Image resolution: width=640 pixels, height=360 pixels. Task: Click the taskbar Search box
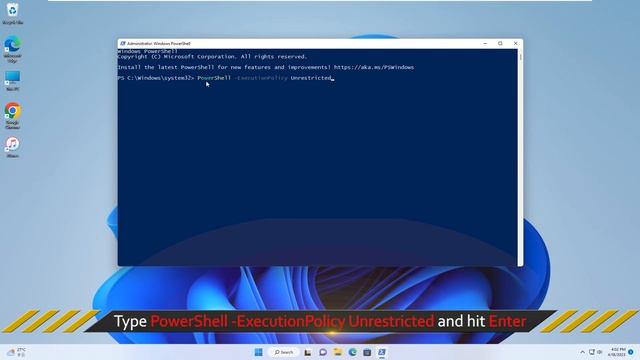284,352
